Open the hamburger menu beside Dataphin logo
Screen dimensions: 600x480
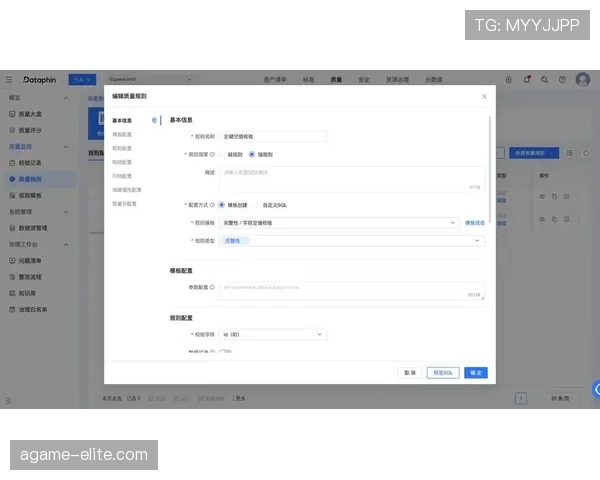click(9, 80)
